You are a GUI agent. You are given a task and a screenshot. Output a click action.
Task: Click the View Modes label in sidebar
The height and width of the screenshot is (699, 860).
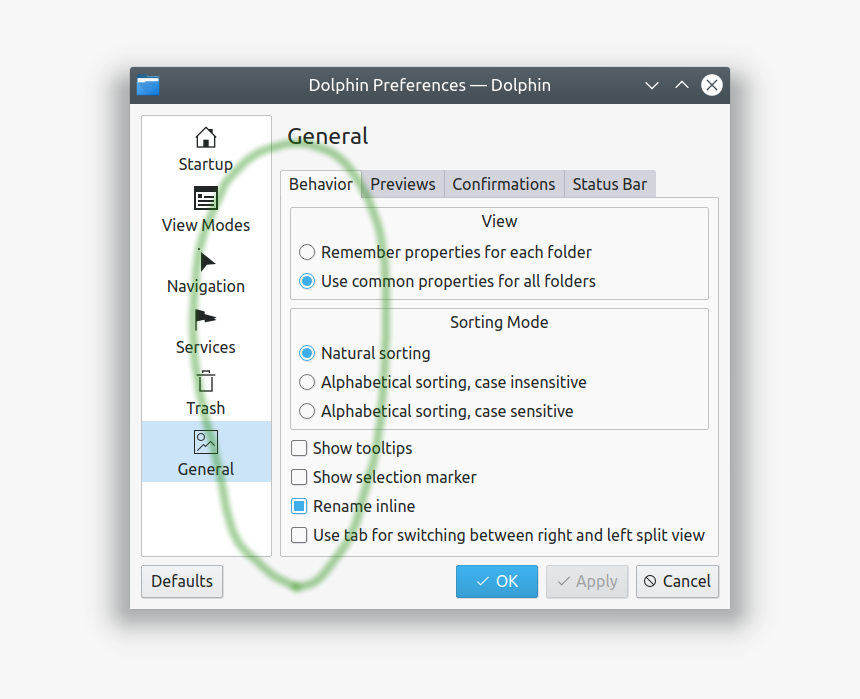(206, 225)
